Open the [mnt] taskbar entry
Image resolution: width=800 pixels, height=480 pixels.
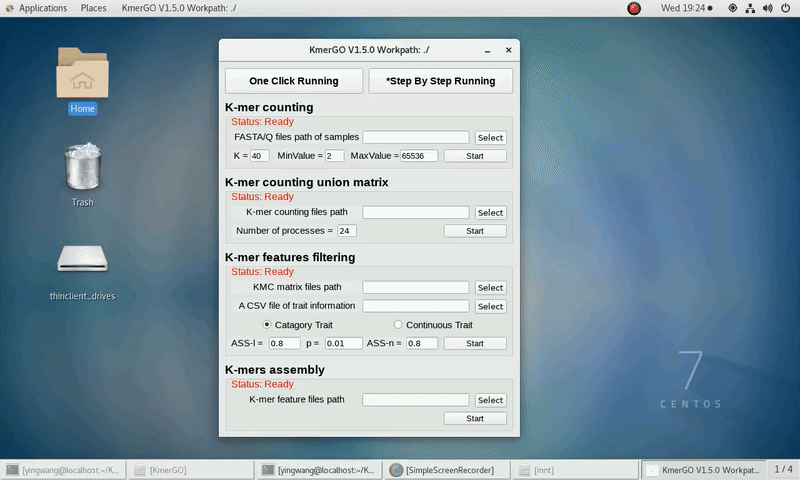[575, 470]
